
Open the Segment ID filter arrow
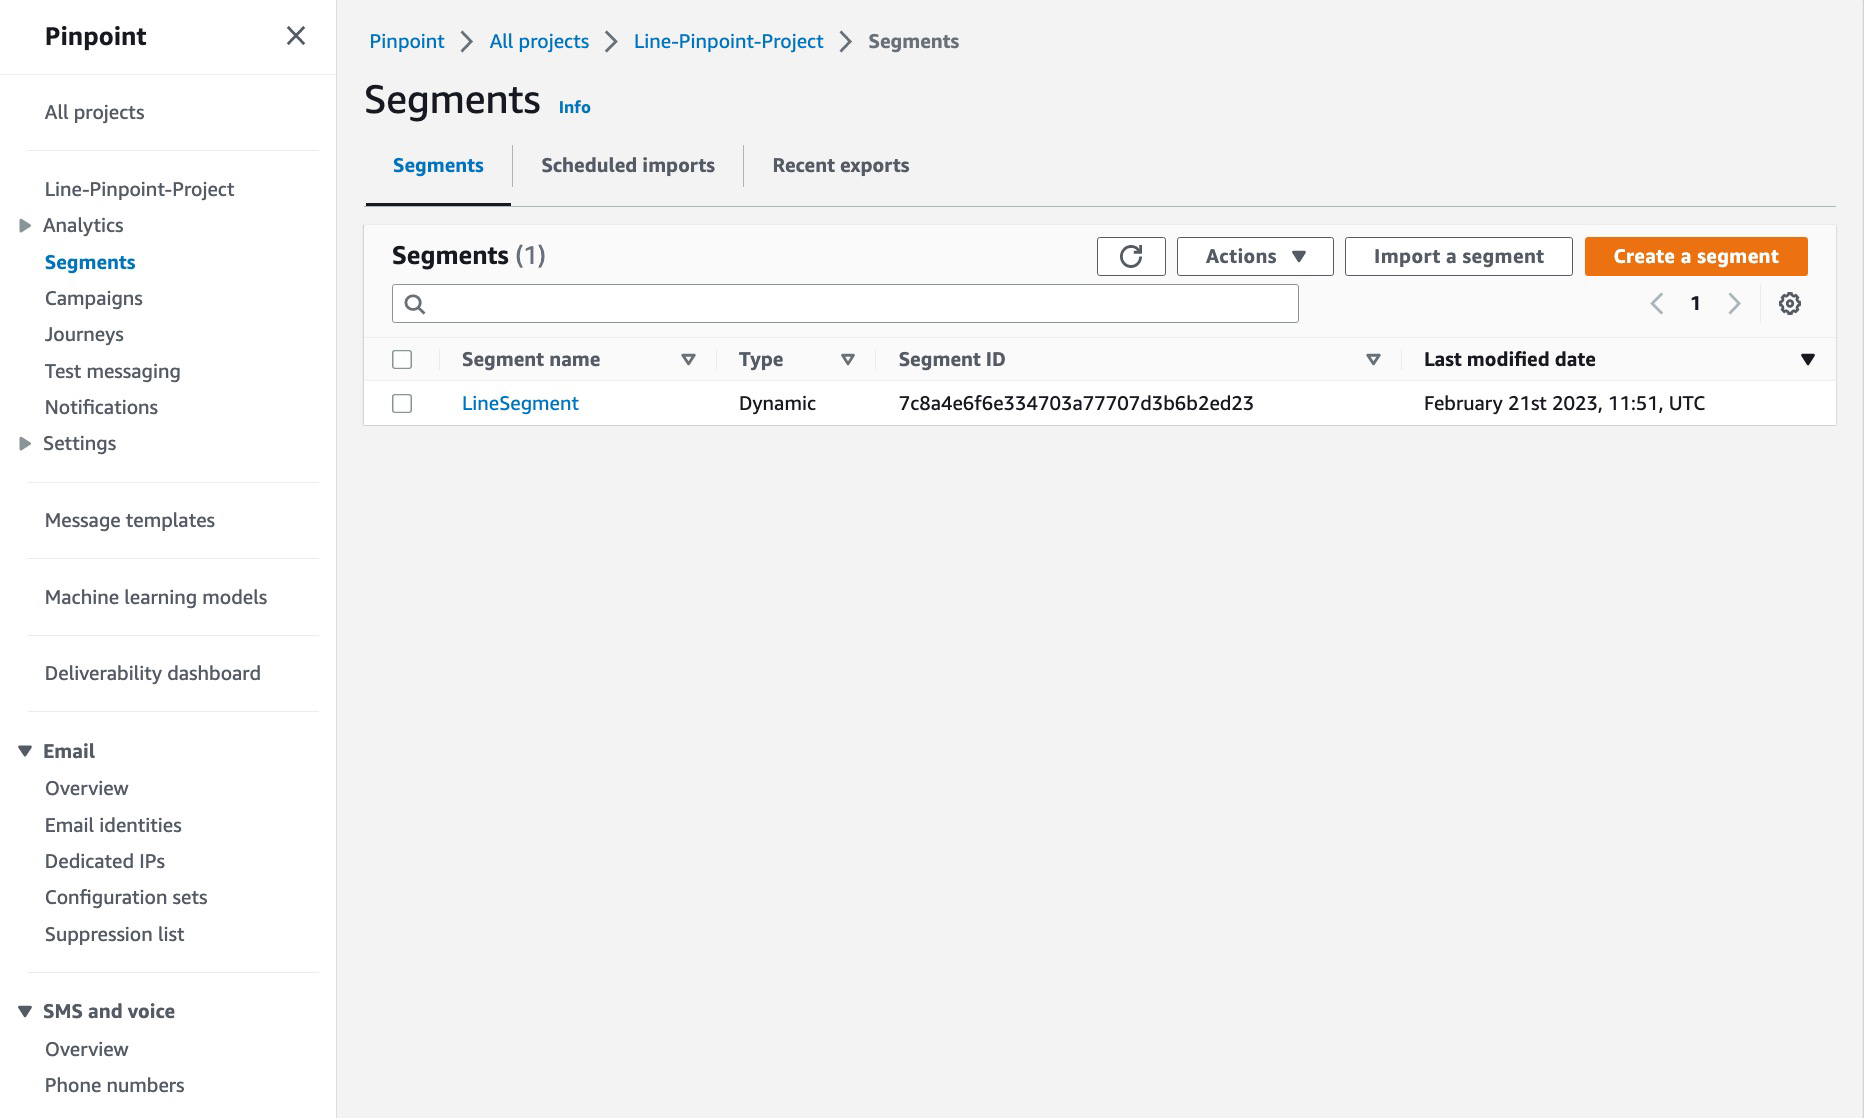click(1373, 359)
